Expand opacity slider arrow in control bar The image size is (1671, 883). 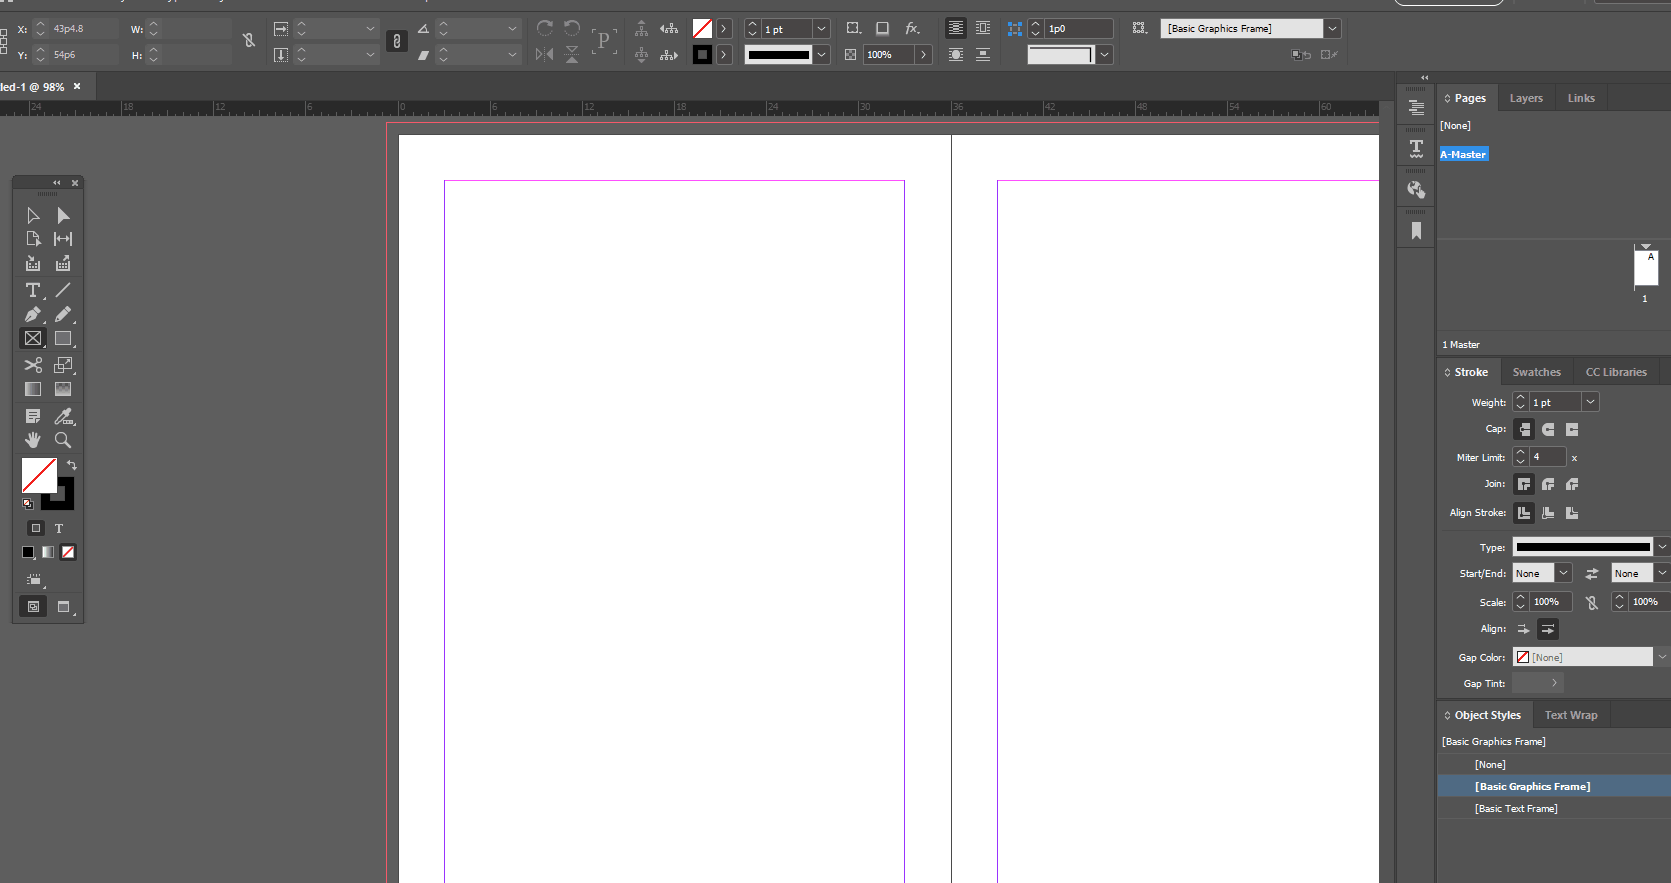pos(923,55)
